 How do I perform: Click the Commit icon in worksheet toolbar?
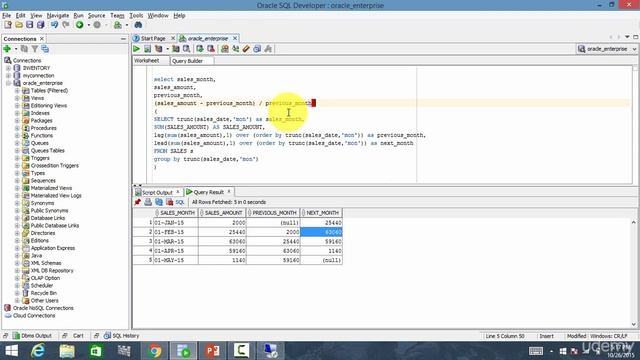(x=200, y=49)
